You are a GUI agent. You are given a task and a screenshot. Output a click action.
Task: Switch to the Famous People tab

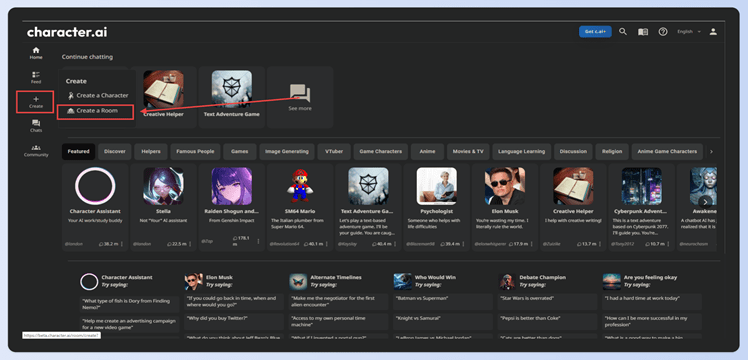(195, 152)
